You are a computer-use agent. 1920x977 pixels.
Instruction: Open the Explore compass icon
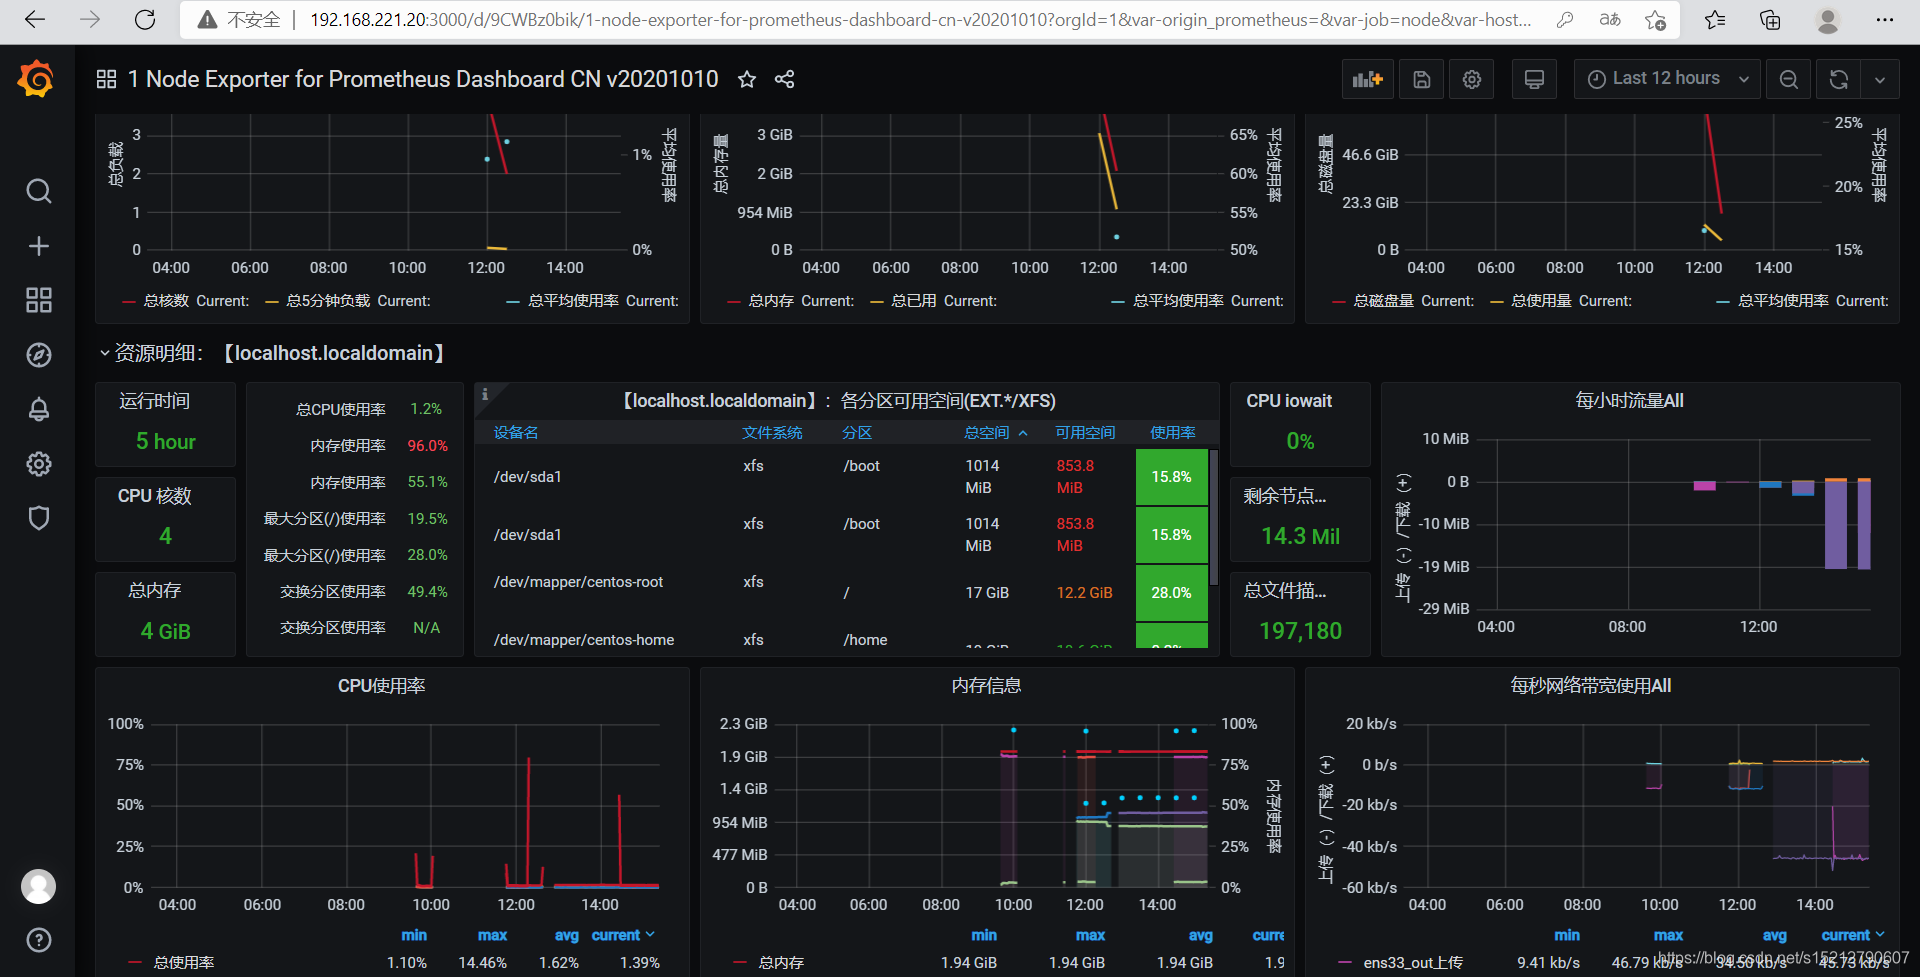pyautogui.click(x=39, y=355)
